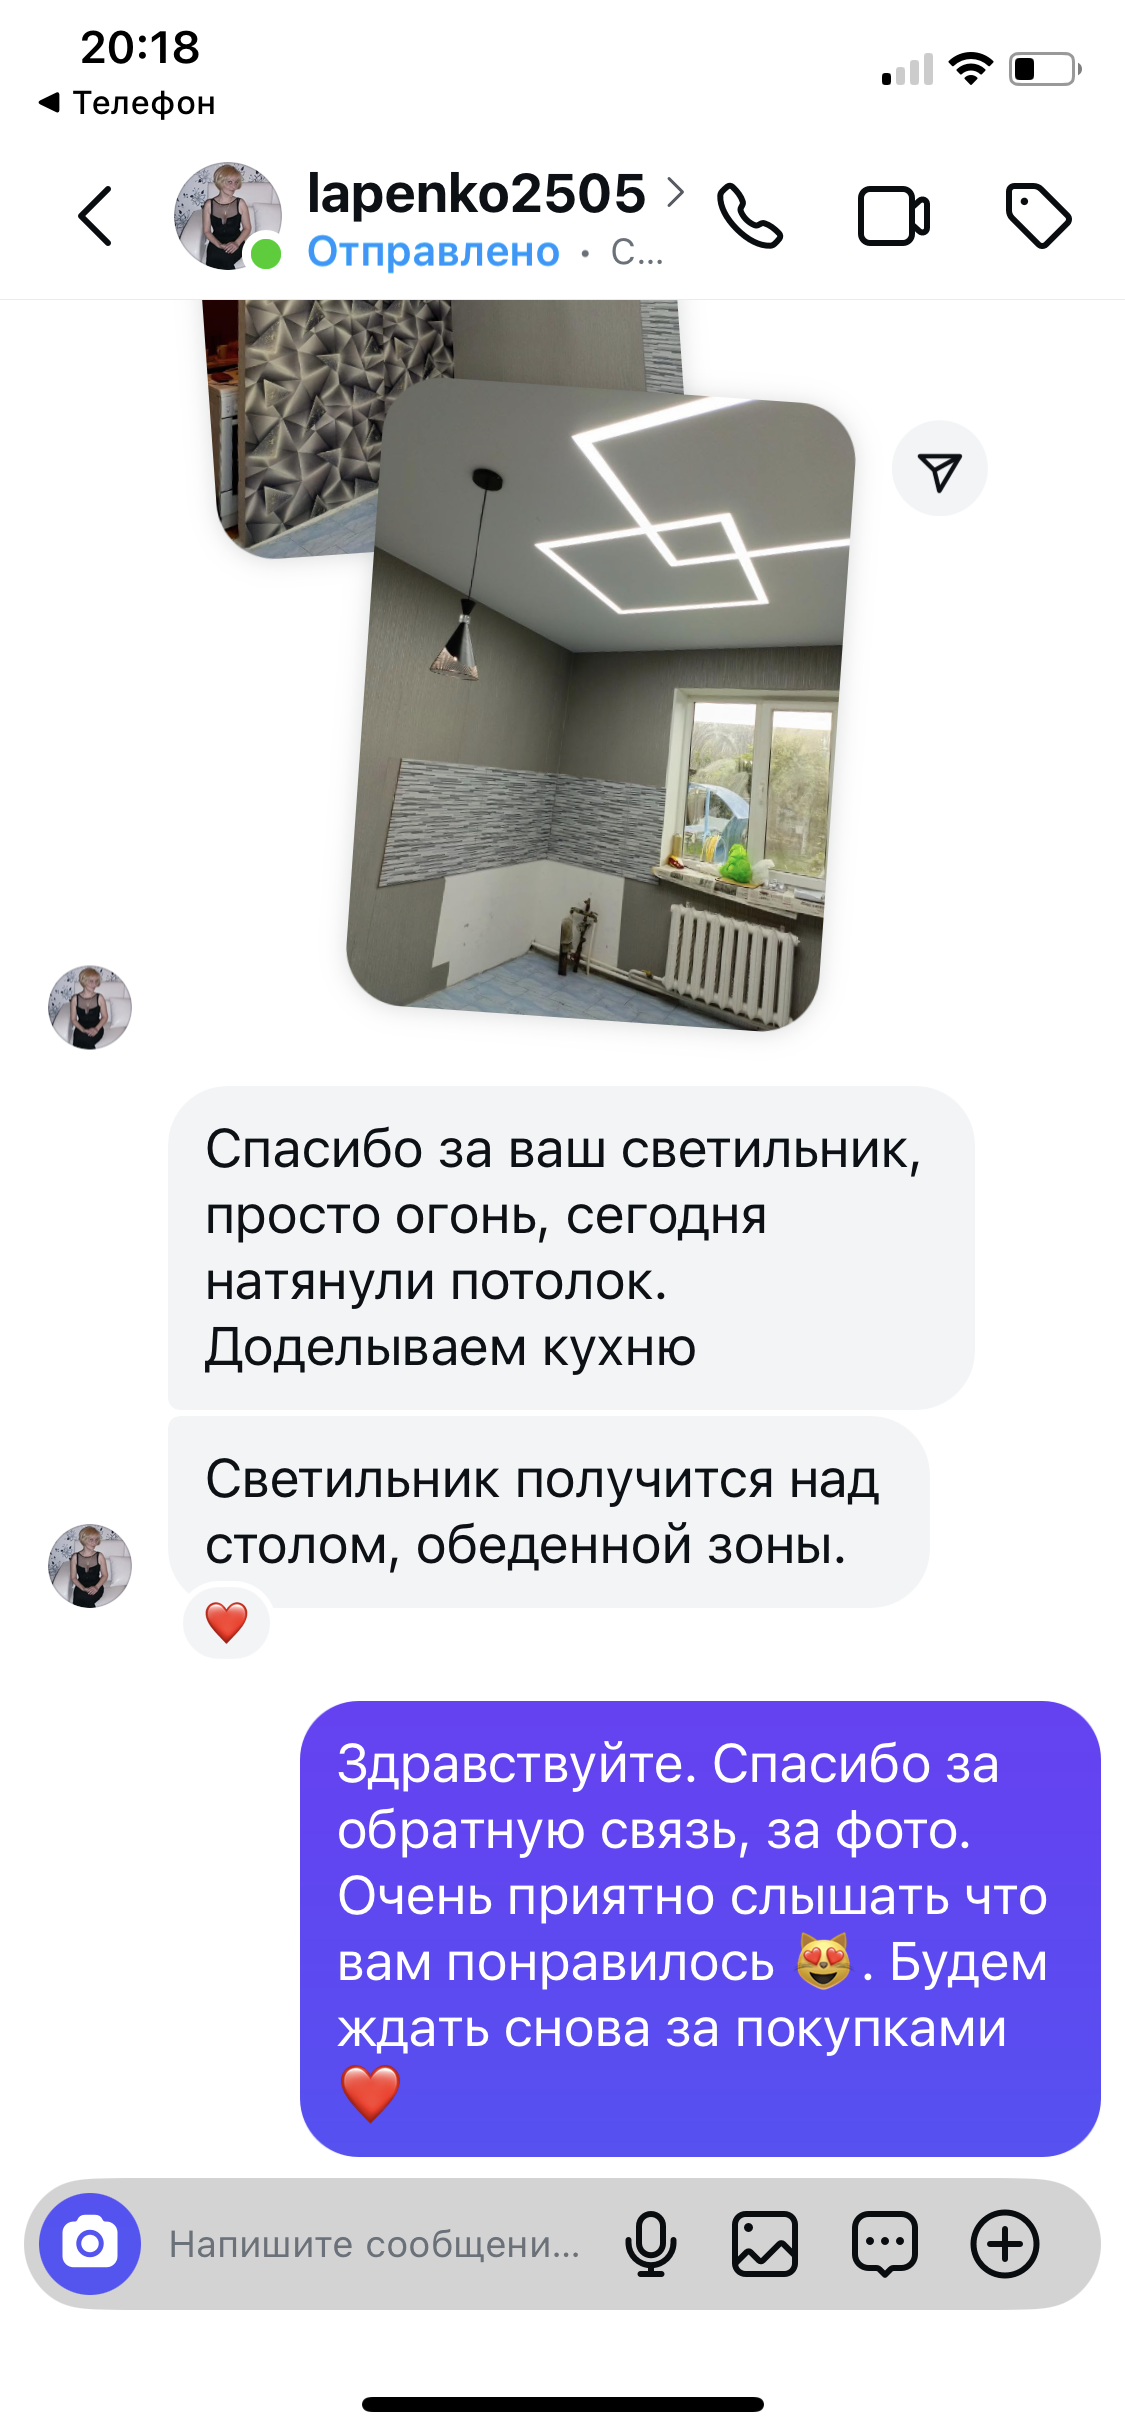This screenshot has height=2436, width=1125.
Task: Start a voice call with lapenko2505
Action: pyautogui.click(x=750, y=216)
